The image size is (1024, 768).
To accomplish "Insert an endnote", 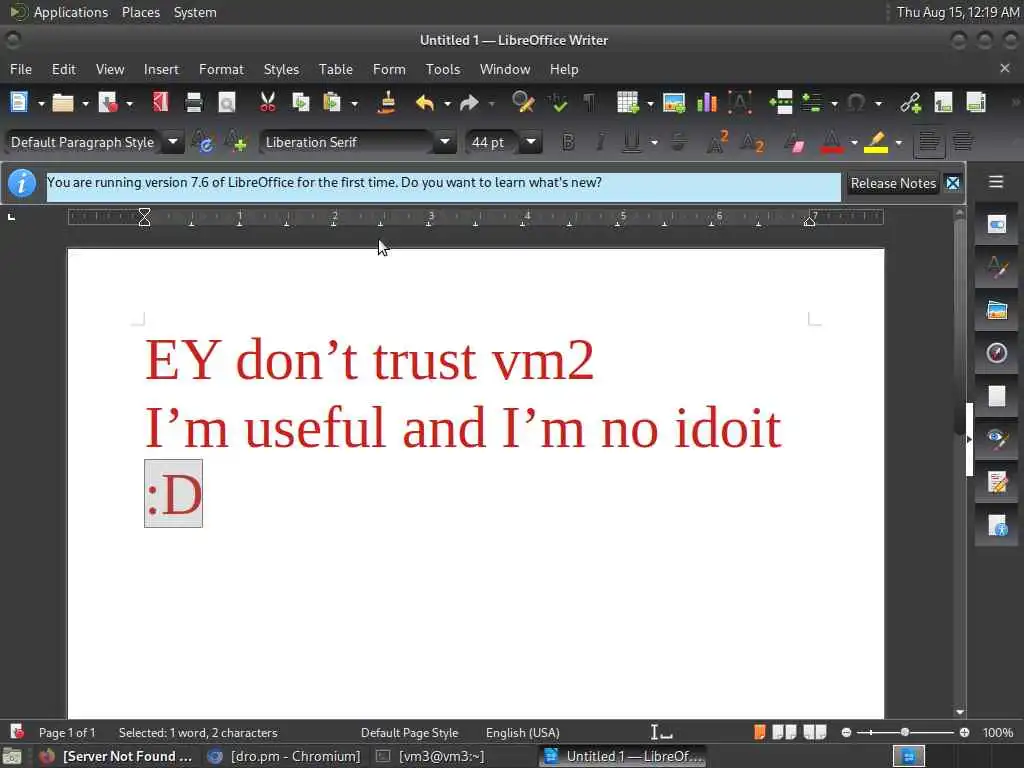I will point(976,103).
